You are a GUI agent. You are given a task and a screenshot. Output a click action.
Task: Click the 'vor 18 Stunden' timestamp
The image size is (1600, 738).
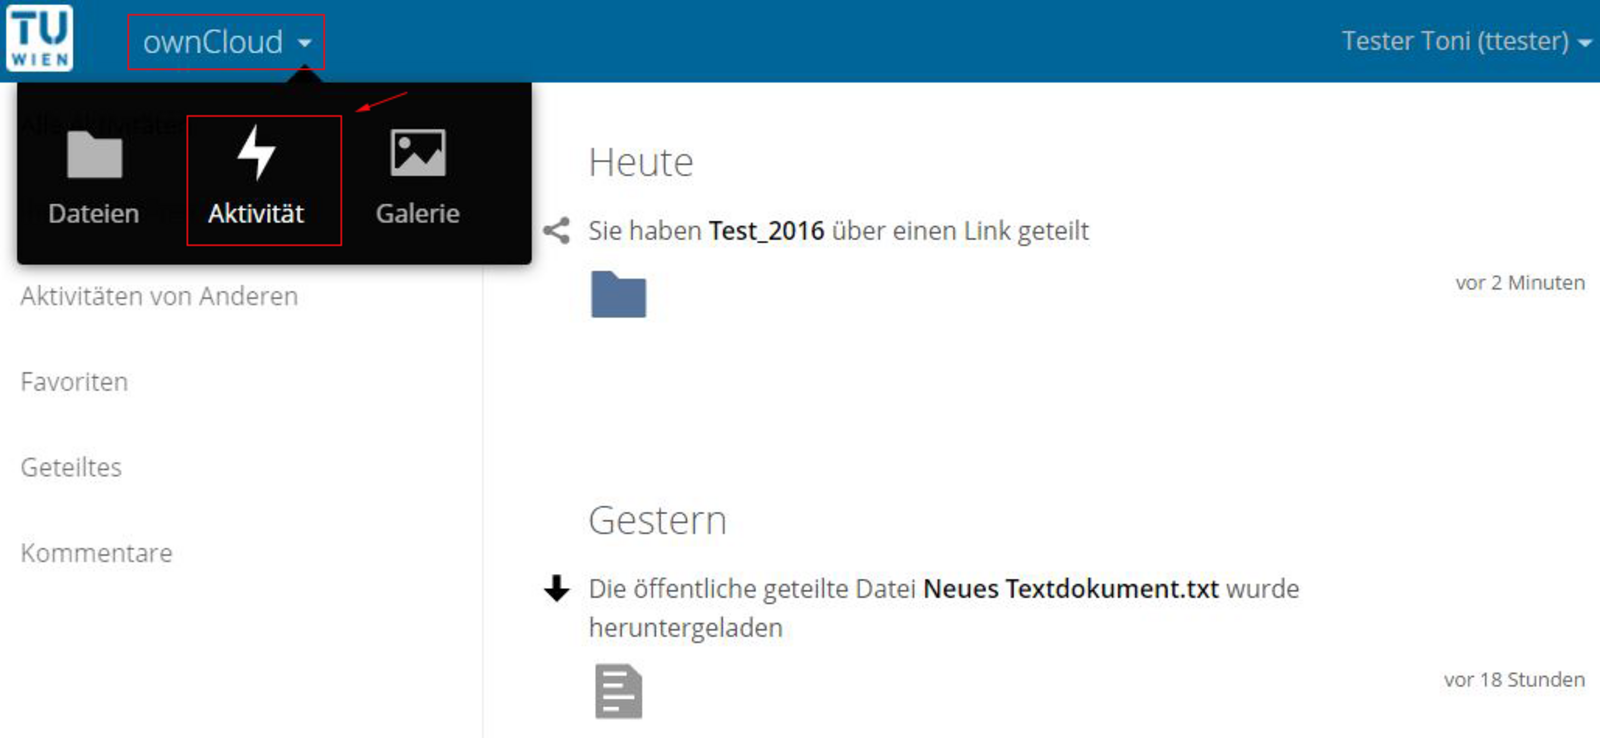point(1514,680)
